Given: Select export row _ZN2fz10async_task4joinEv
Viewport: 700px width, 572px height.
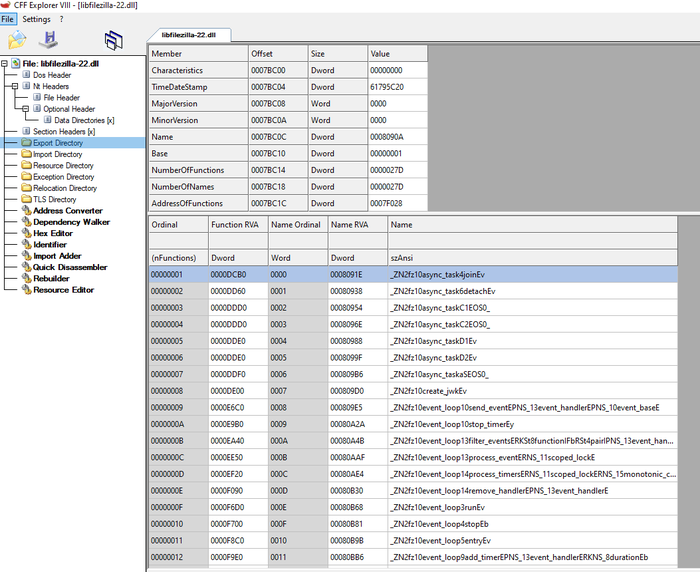Looking at the screenshot, I should (413, 275).
